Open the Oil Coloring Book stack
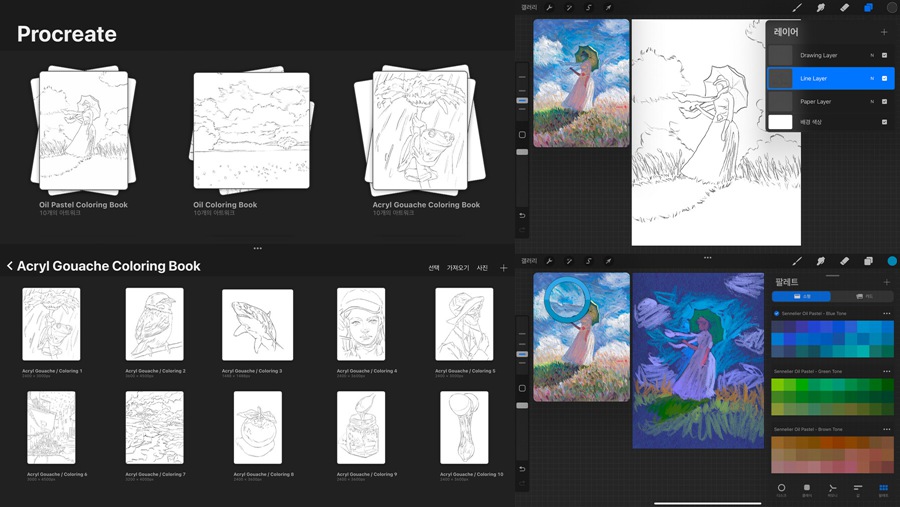 point(236,128)
